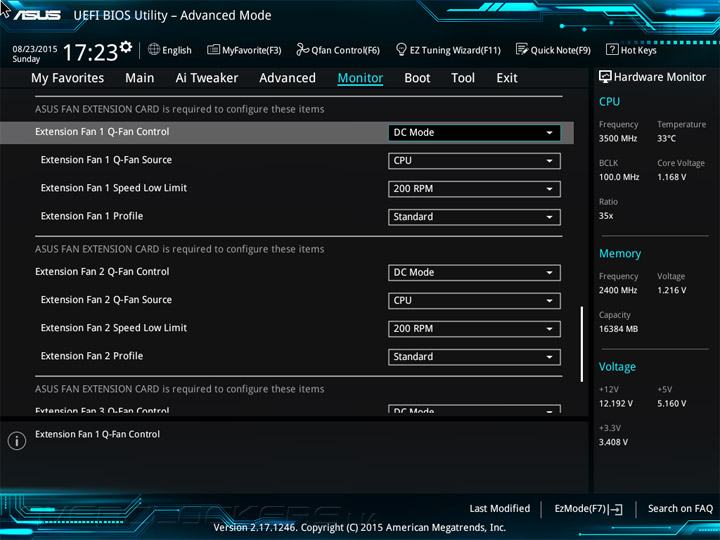Screen dimensions: 720x540
Task: Open Extension Fan 2 Profile dropdown
Action: [x=474, y=357]
